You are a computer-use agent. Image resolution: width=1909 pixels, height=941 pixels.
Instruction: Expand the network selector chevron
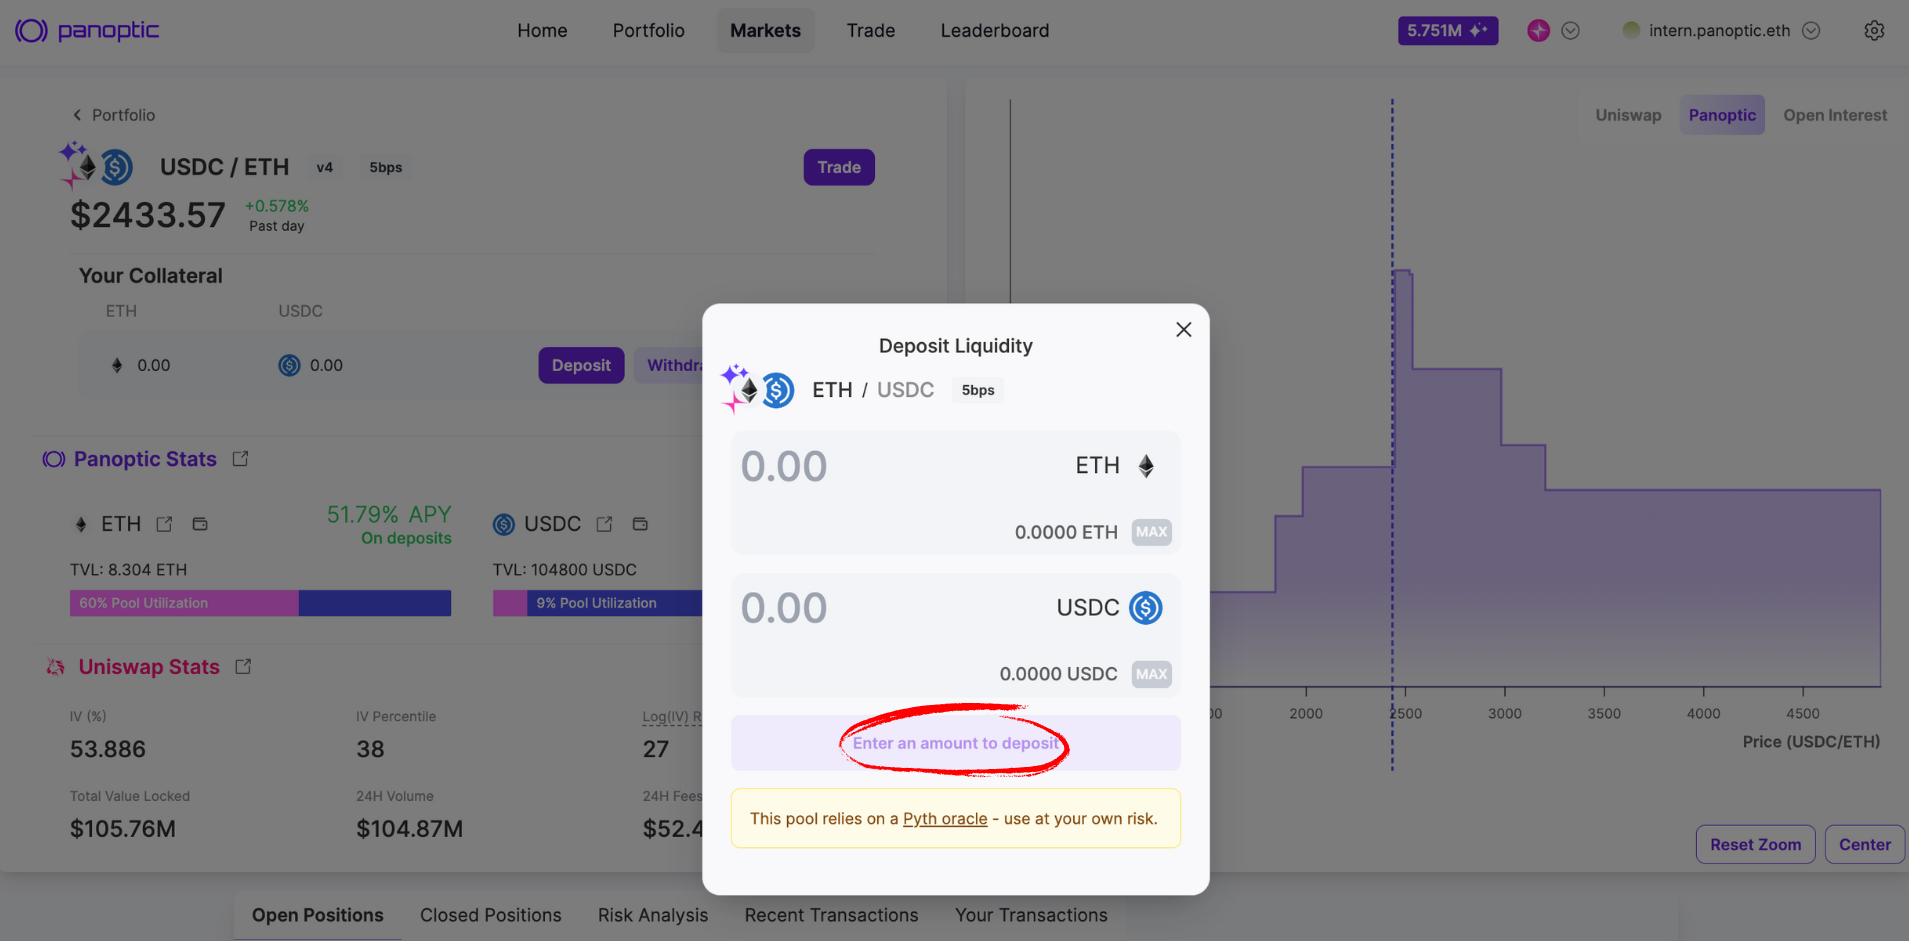[x=1571, y=31]
